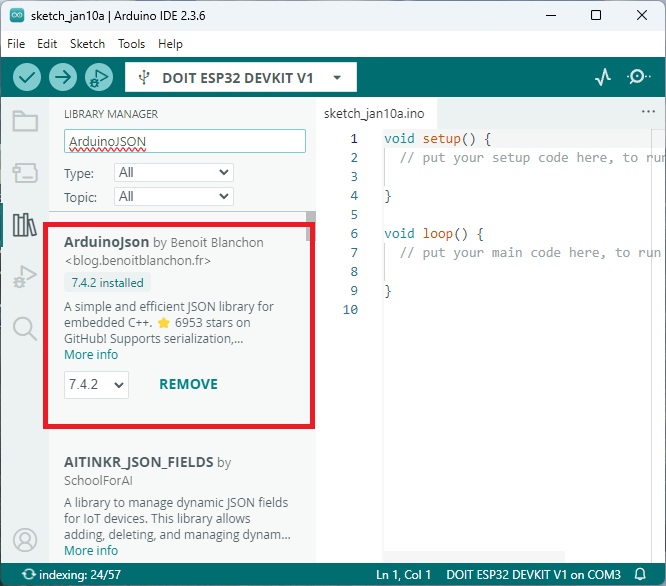Open the Debug panel in sidebar
This screenshot has width=666, height=586.
tap(25, 277)
